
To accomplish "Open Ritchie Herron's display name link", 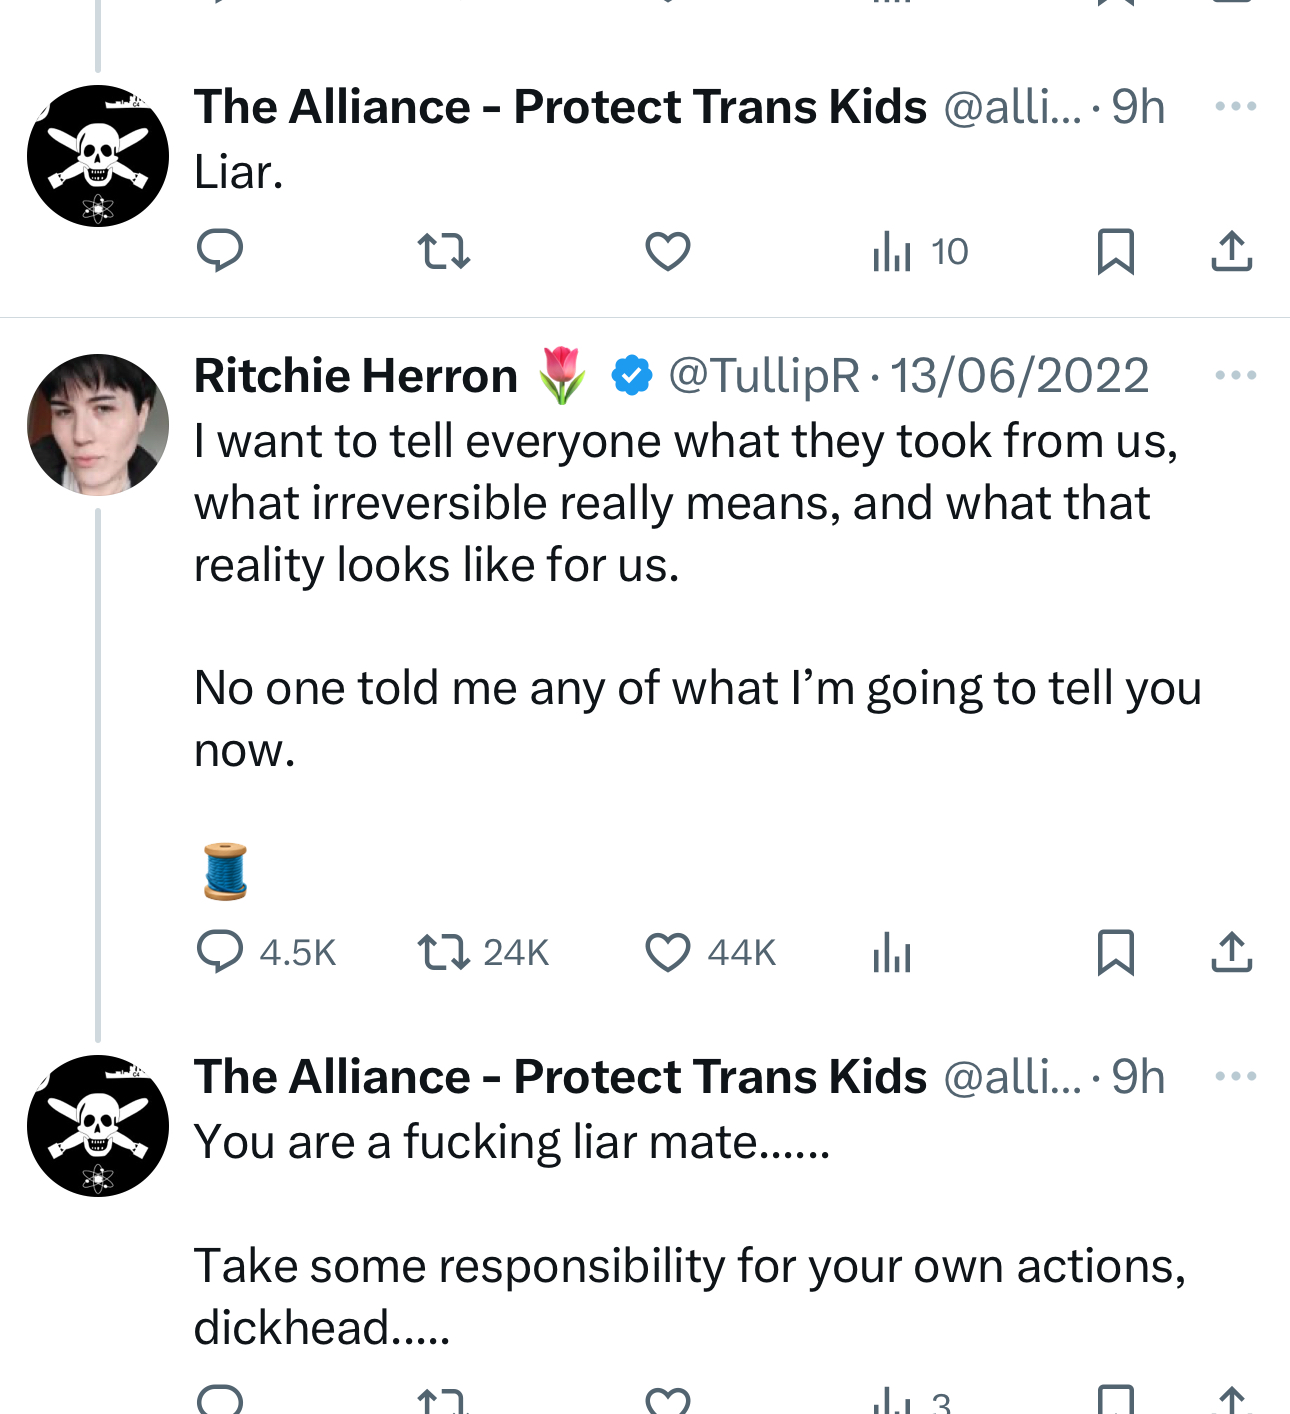I will (356, 376).
